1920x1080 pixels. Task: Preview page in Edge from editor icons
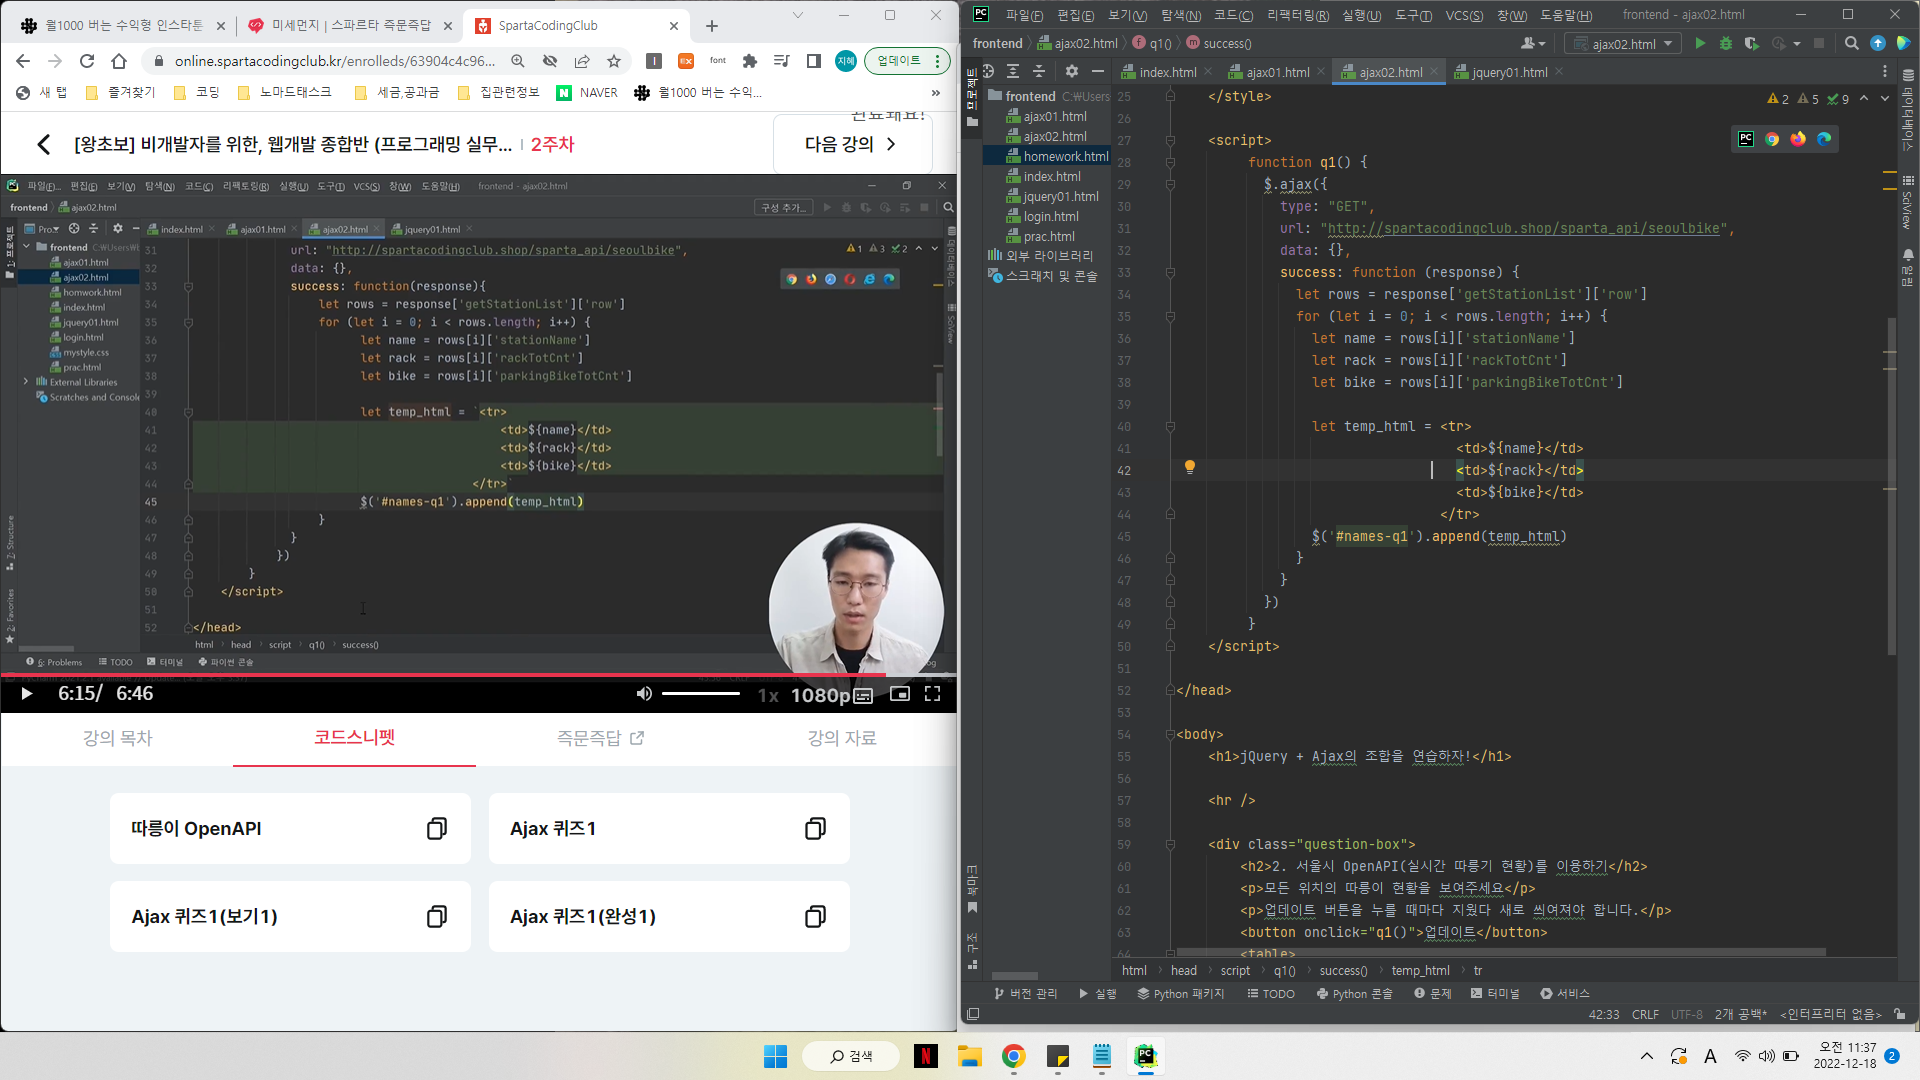pyautogui.click(x=1824, y=140)
